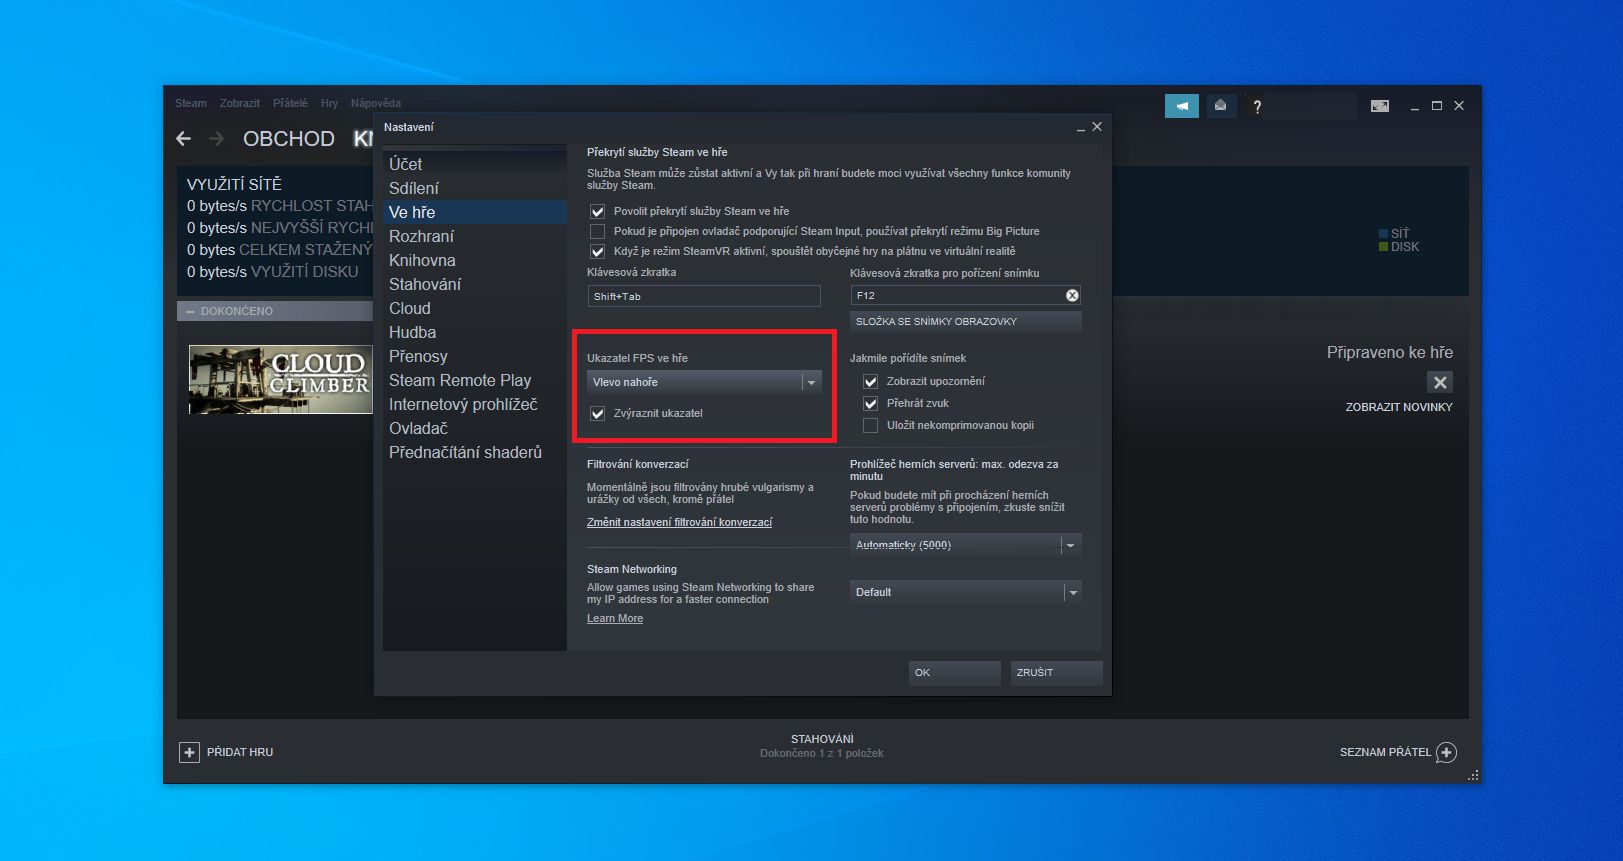This screenshot has height=861, width=1623.
Task: Click the question mark help icon
Action: pos(1257,106)
